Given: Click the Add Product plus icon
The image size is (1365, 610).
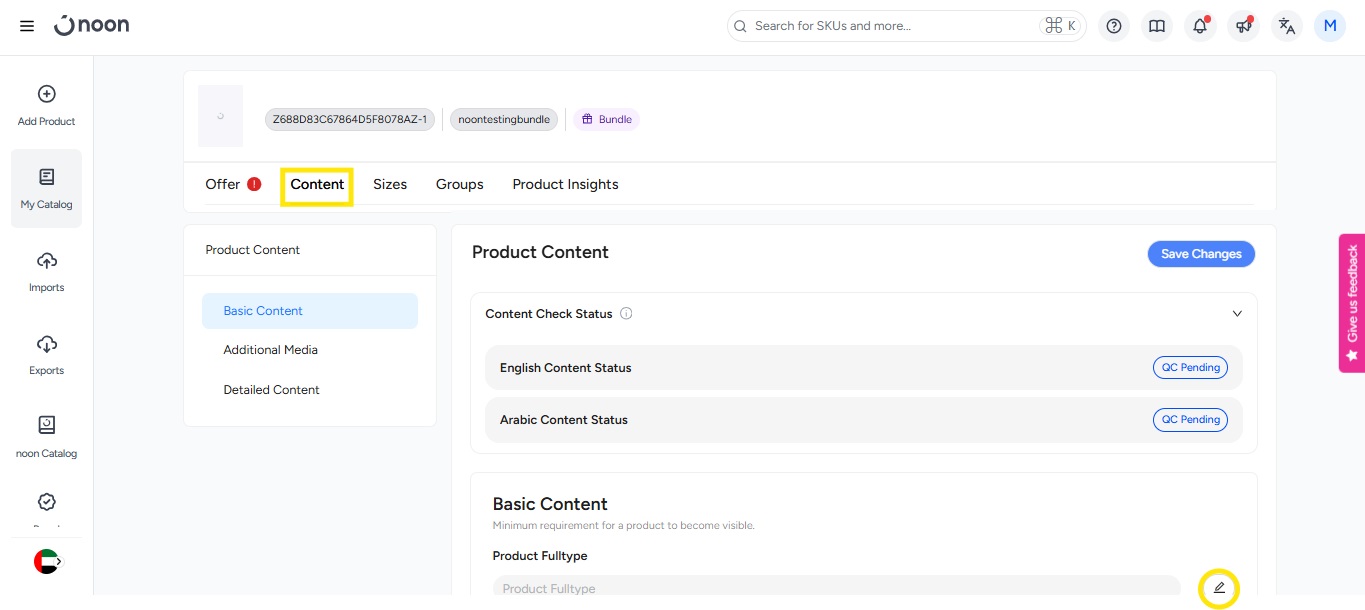Looking at the screenshot, I should coord(46,95).
